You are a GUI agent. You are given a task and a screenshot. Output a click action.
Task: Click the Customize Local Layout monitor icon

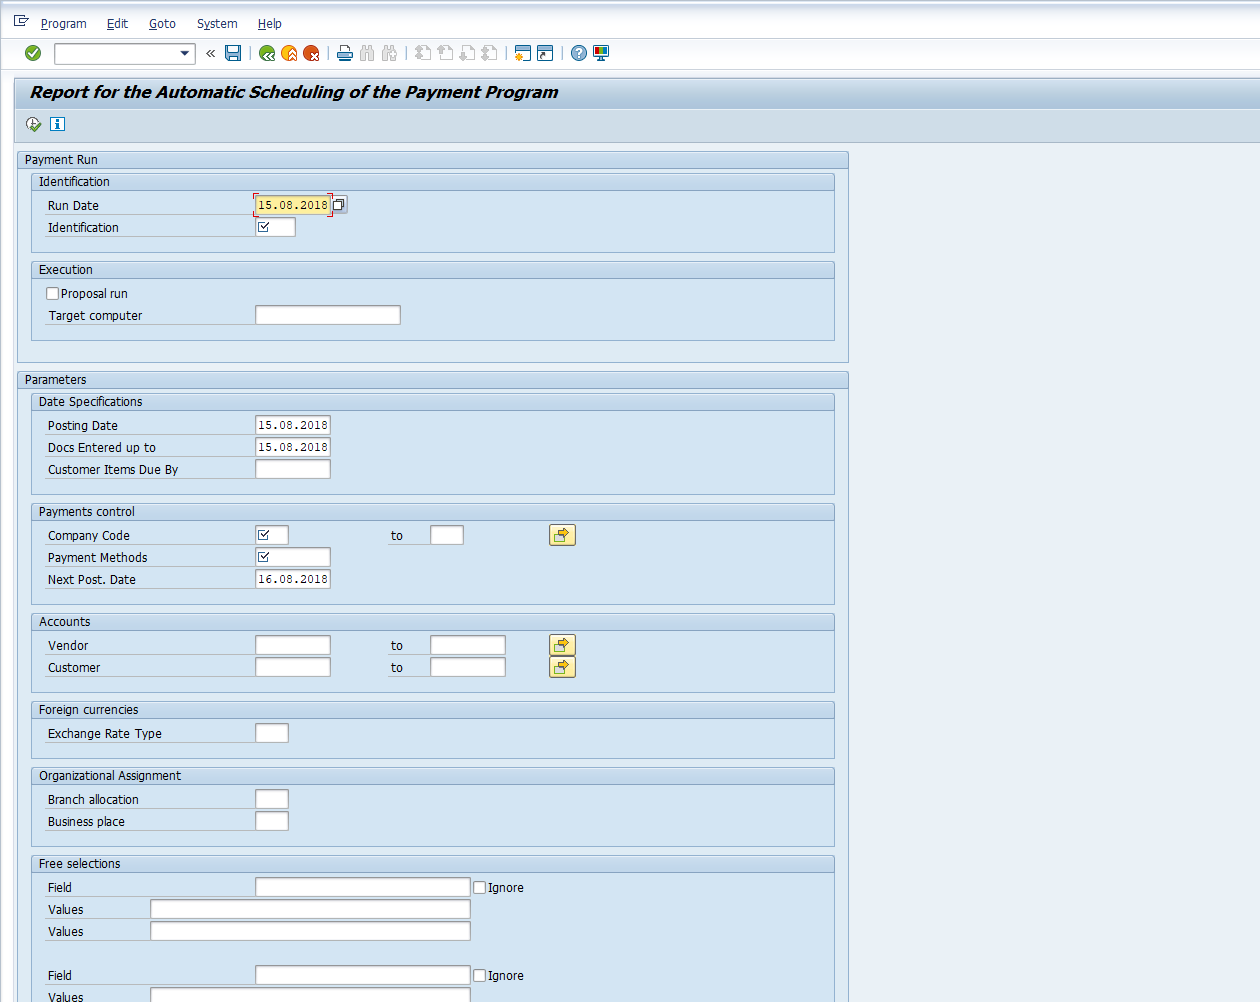click(x=601, y=53)
